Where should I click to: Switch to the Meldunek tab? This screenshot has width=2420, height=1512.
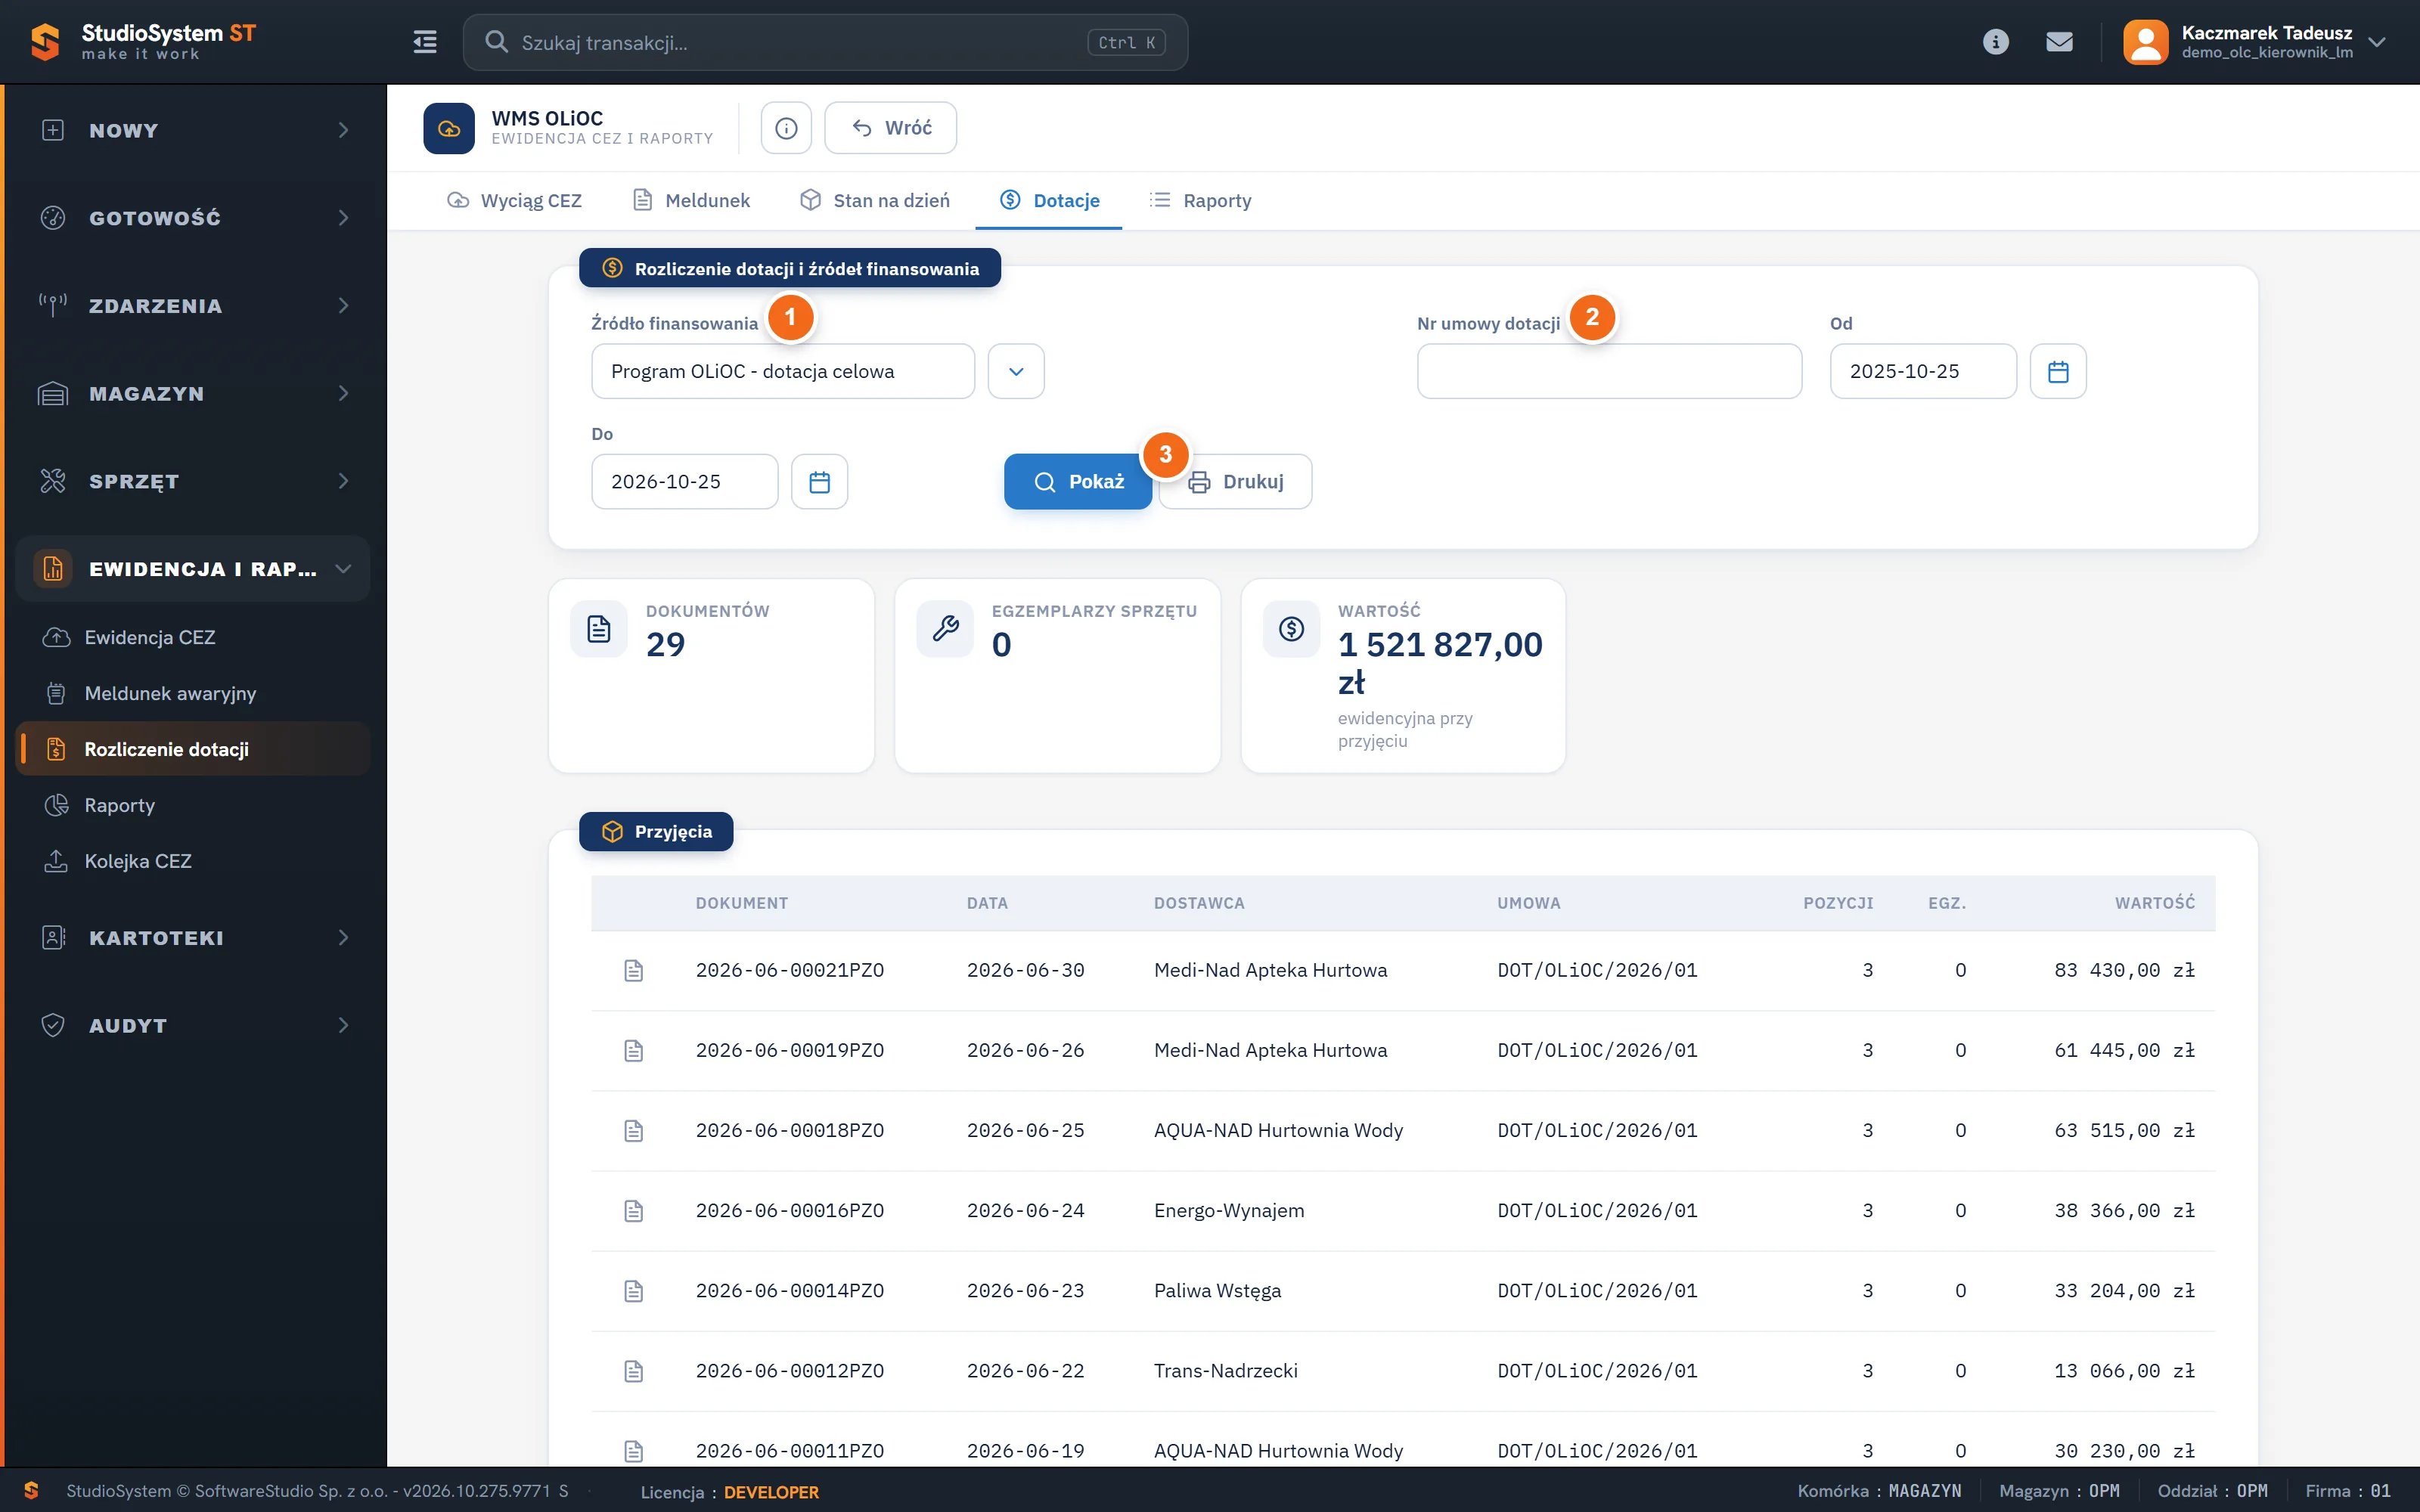(691, 200)
